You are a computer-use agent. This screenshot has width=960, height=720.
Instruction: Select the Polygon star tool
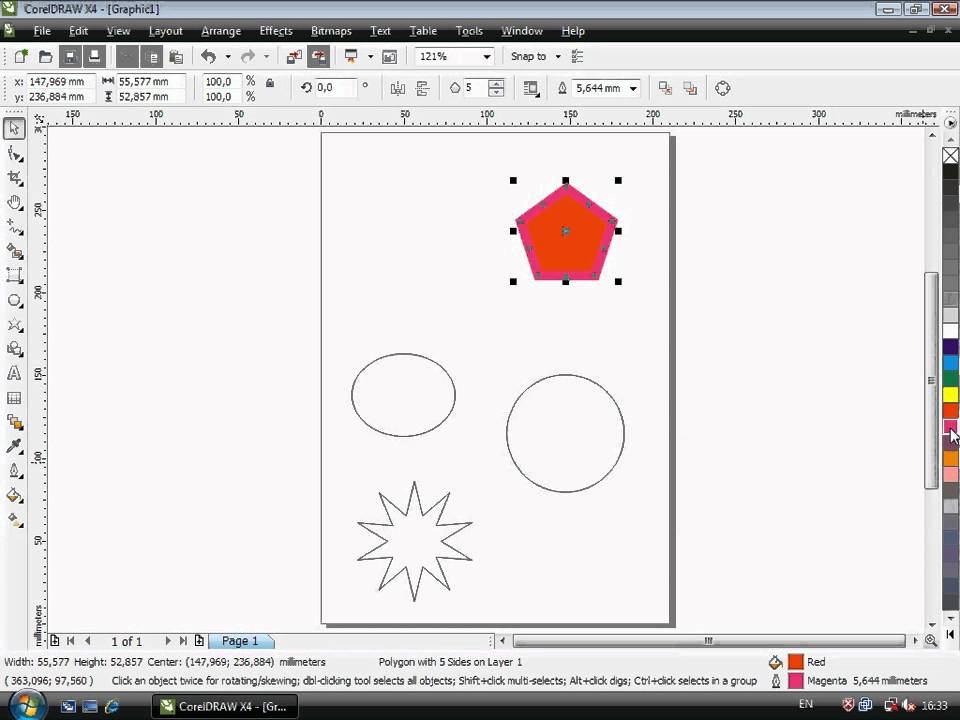(14, 324)
